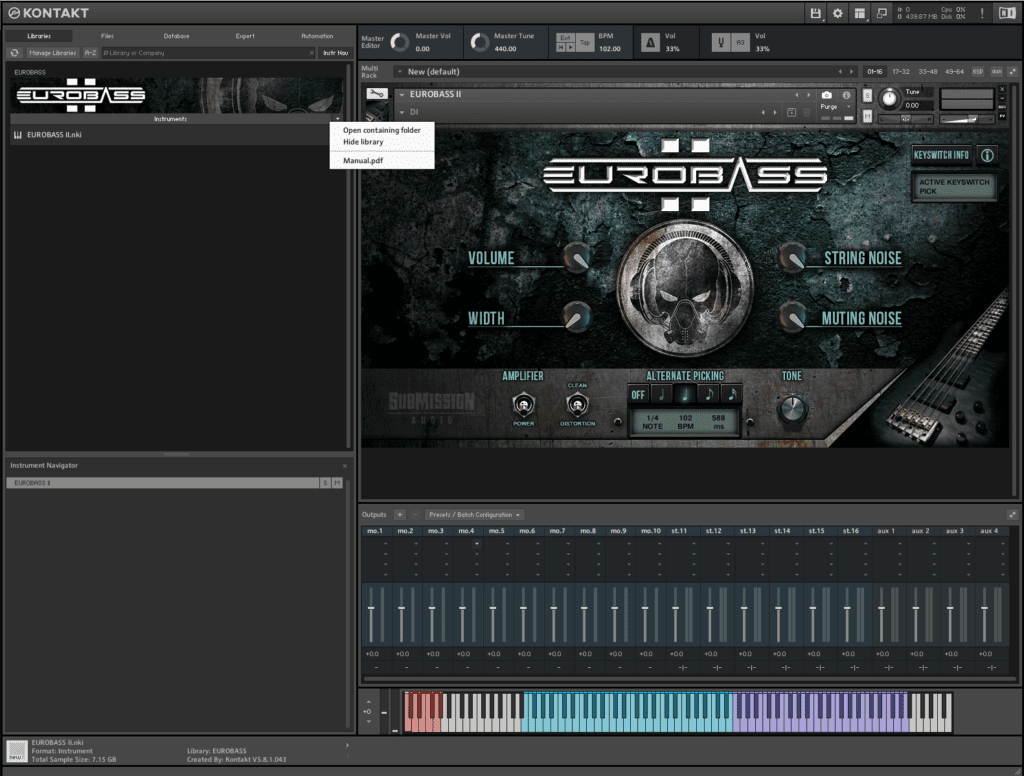Click the panic exclamation icon in the header

pos(982,13)
